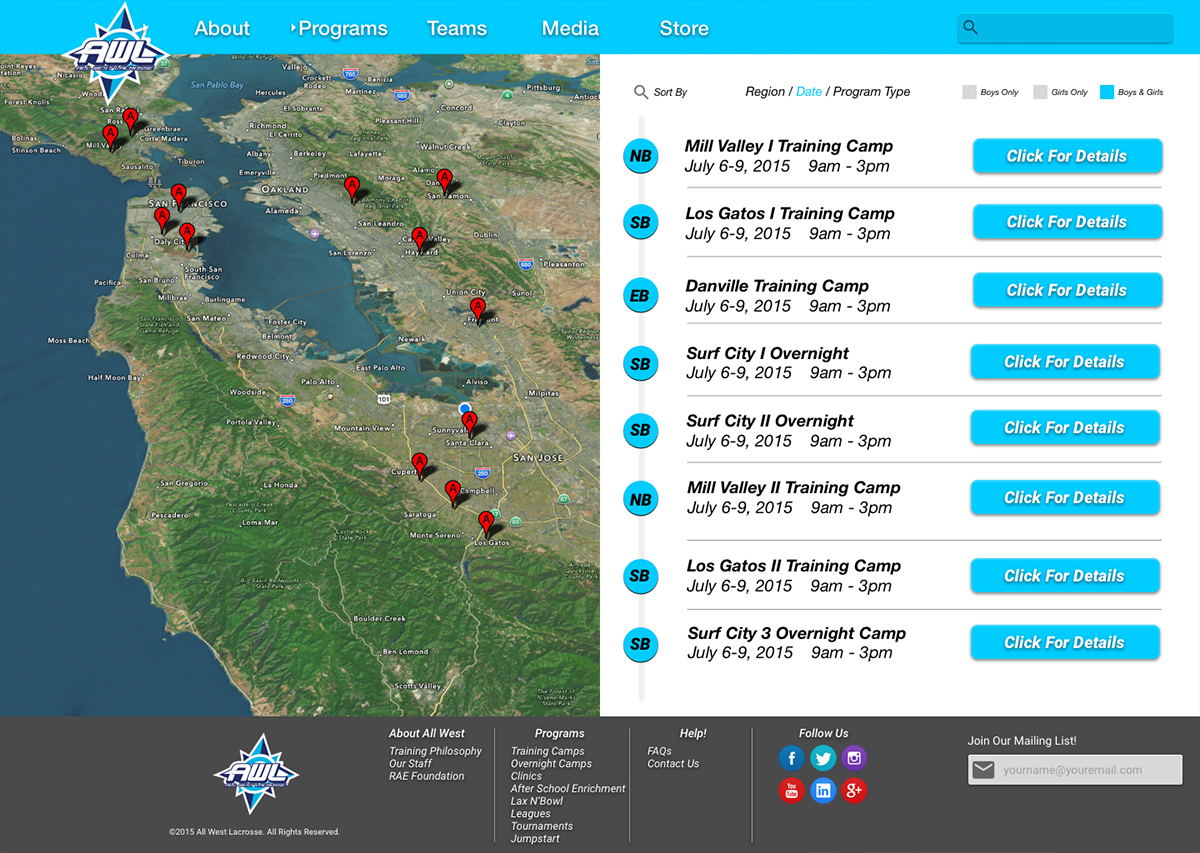Toggle the Boys & Girls filter box
This screenshot has width=1200, height=853.
pyautogui.click(x=1107, y=92)
